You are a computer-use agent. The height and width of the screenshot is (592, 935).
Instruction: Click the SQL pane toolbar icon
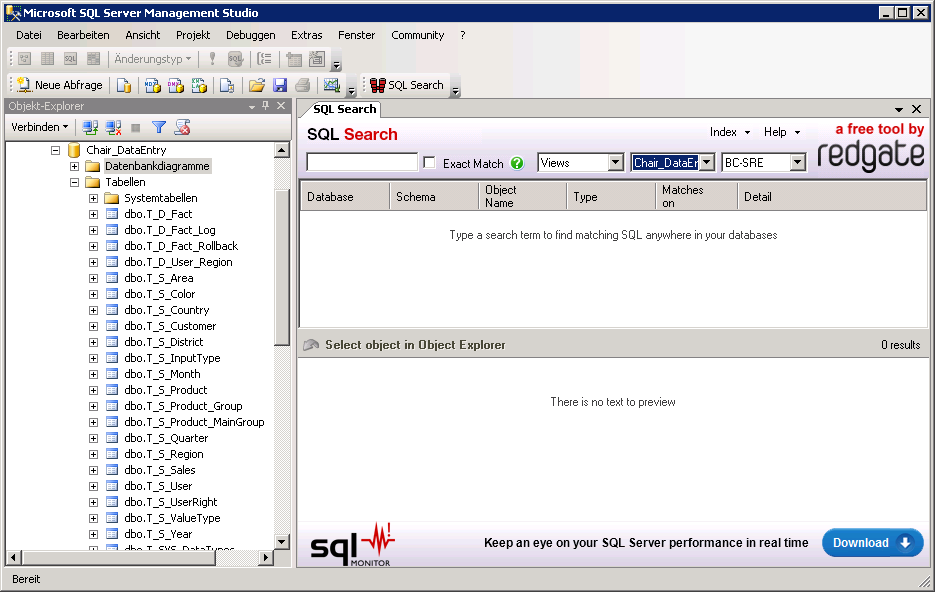tap(70, 58)
